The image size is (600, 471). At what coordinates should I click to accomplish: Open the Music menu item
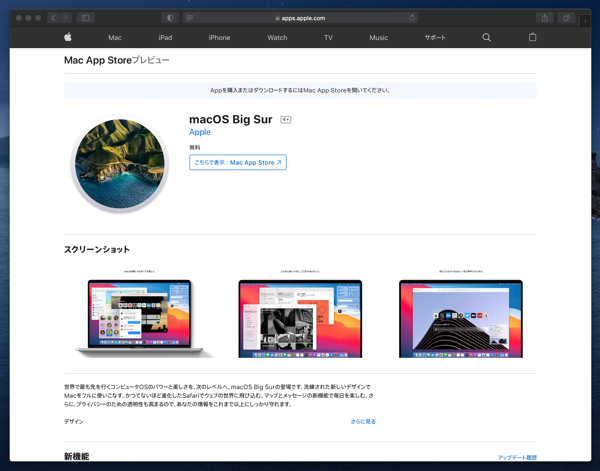(378, 37)
